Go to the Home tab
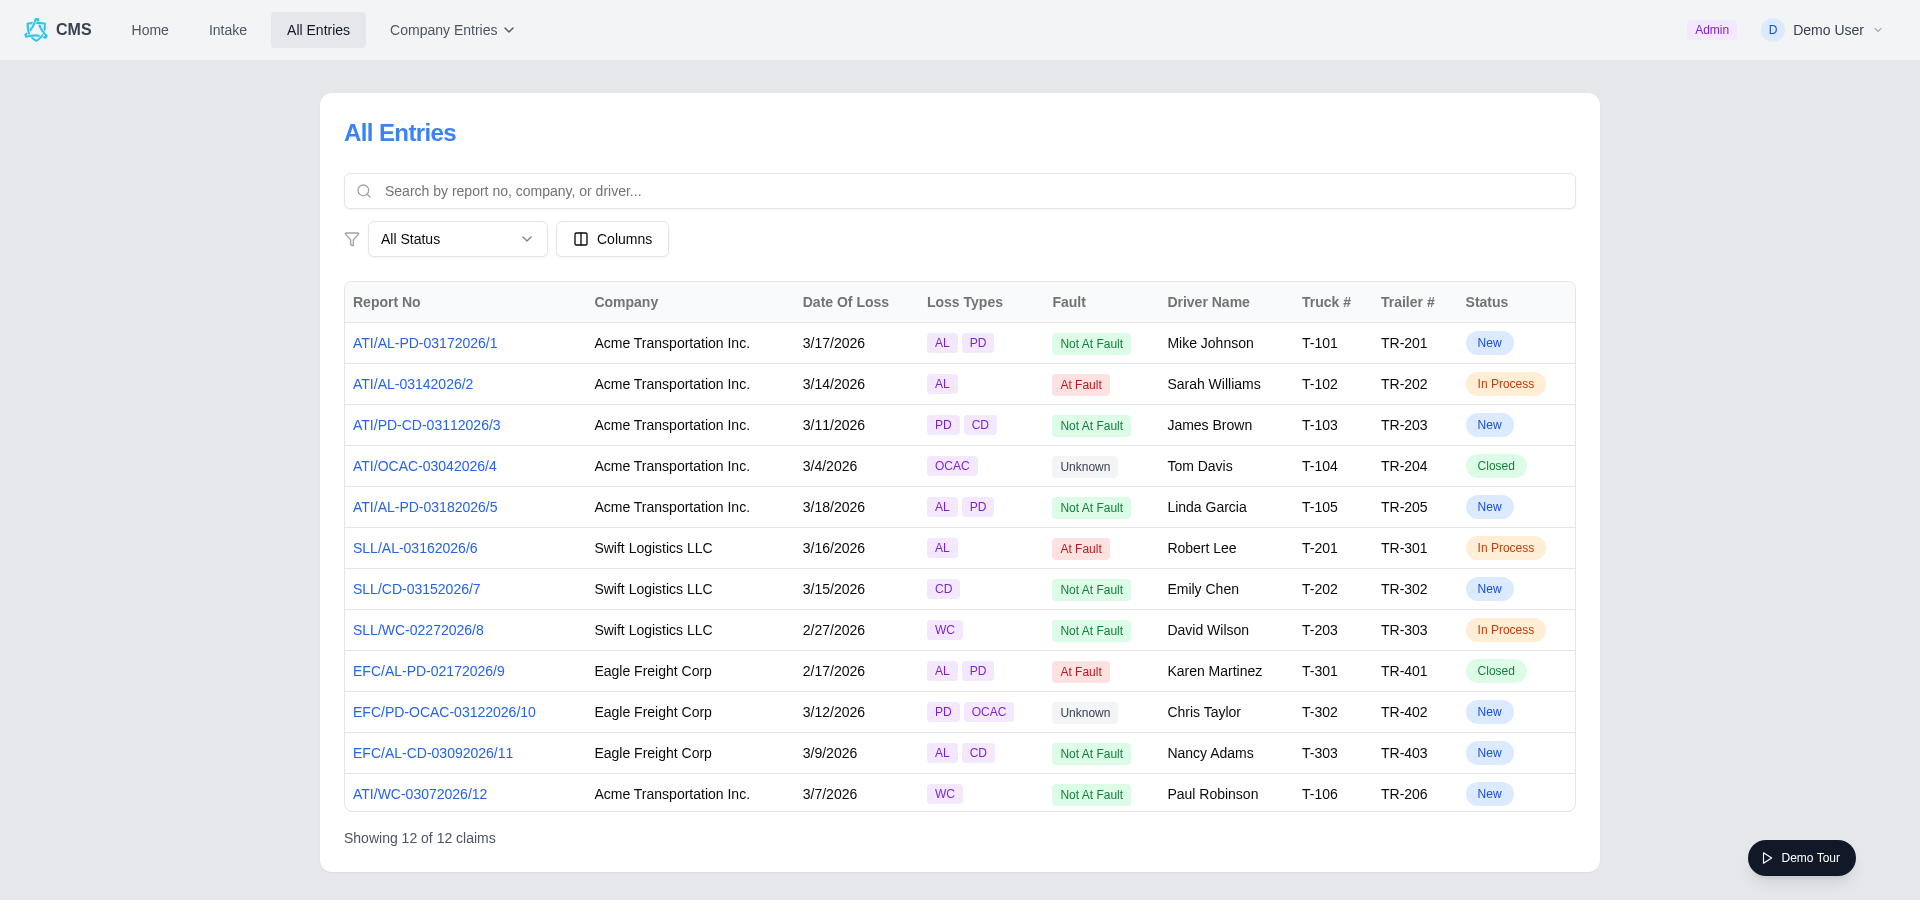Image resolution: width=1920 pixels, height=900 pixels. tap(150, 30)
